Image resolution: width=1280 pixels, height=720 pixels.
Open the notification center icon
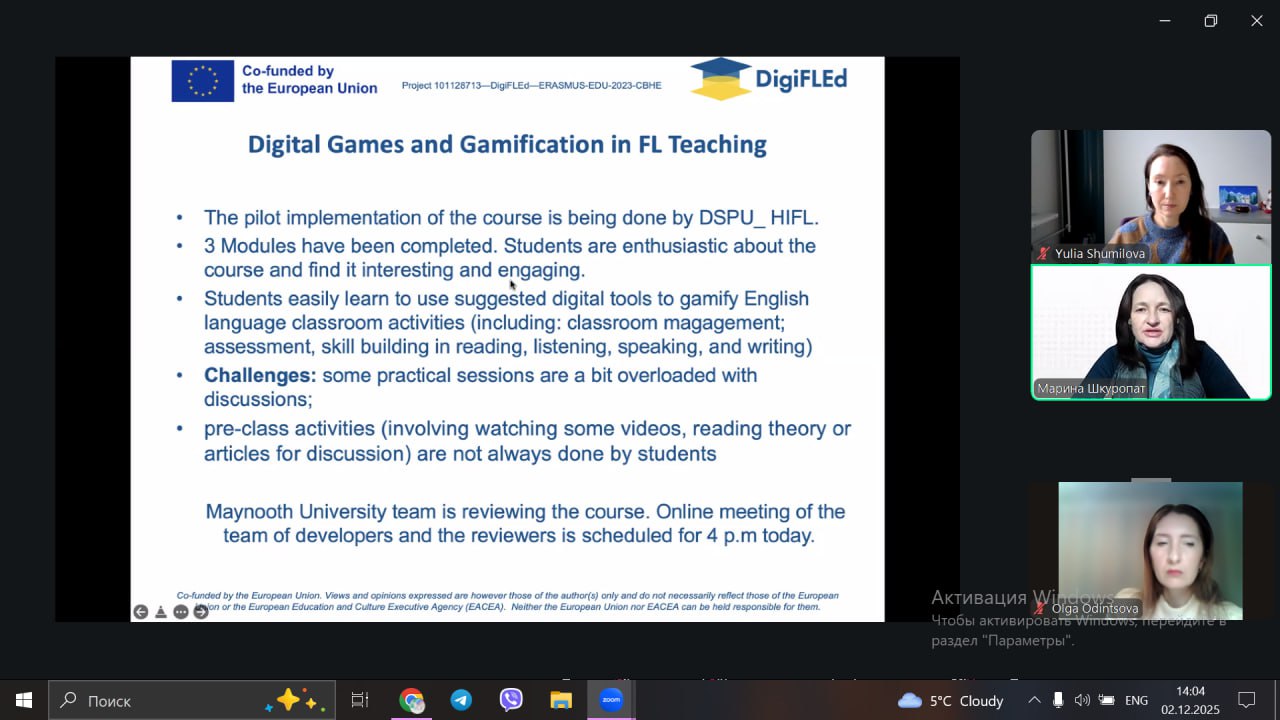[1246, 700]
